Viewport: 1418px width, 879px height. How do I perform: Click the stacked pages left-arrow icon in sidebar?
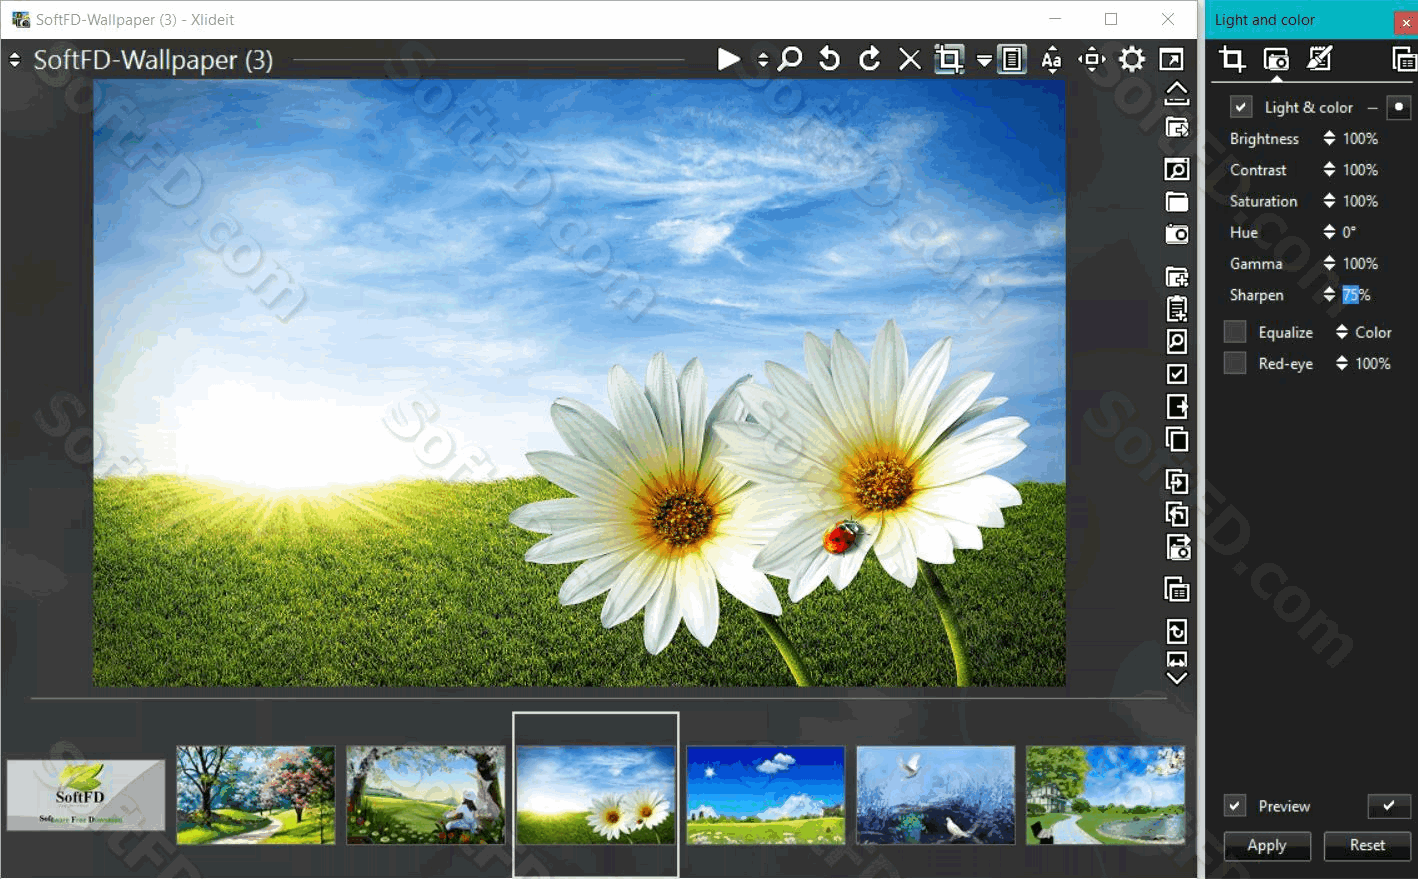[1177, 514]
